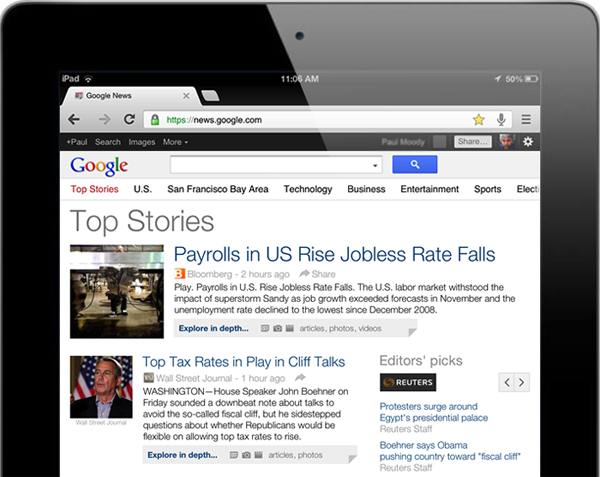Click the Paul Moody profile picture
Viewport: 600px width, 477px height.
click(507, 142)
